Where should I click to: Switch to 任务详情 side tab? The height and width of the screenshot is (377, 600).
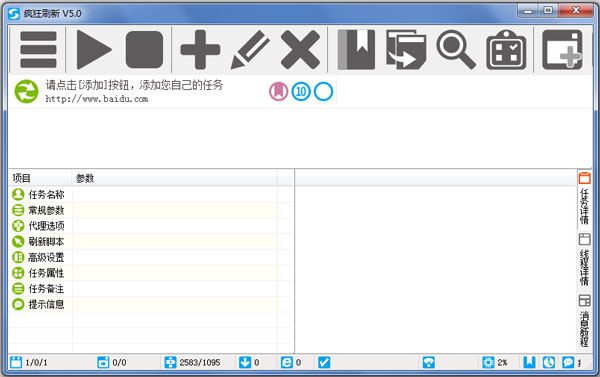click(x=584, y=199)
